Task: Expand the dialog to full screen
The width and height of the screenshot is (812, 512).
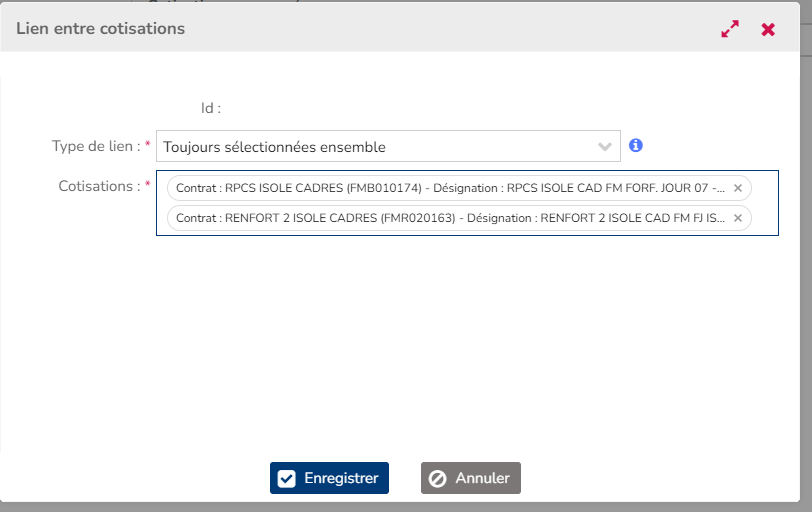Action: (730, 29)
